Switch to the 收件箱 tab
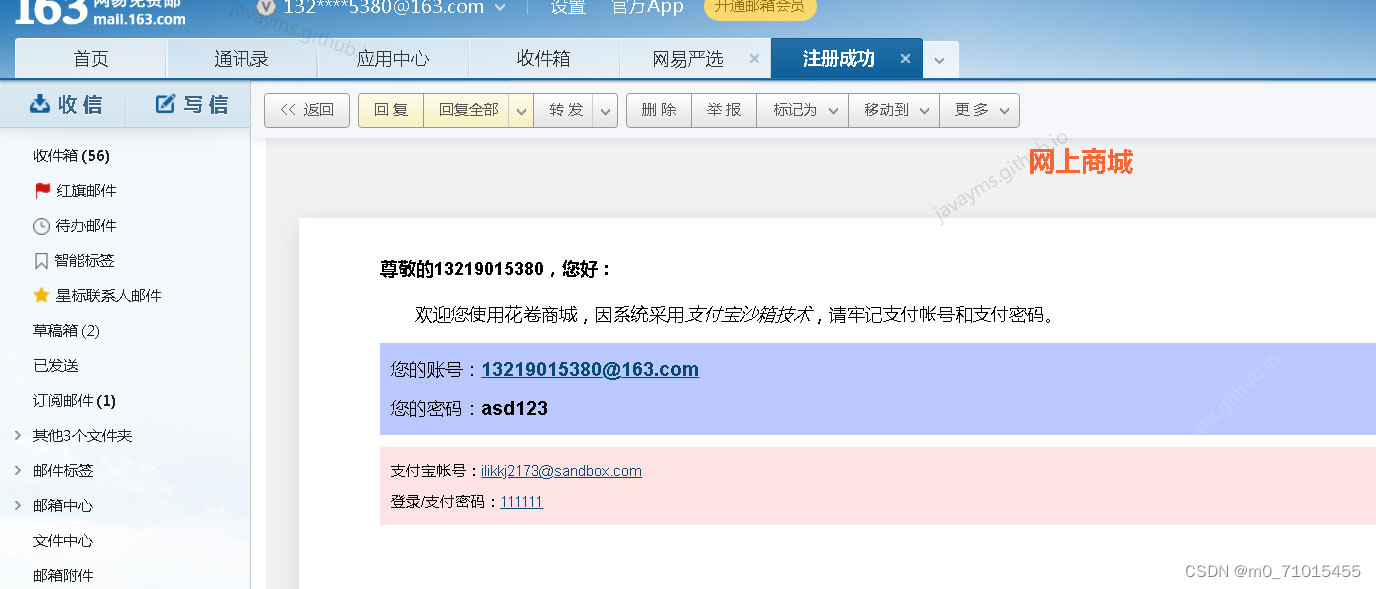The image size is (1376, 589). coord(544,59)
